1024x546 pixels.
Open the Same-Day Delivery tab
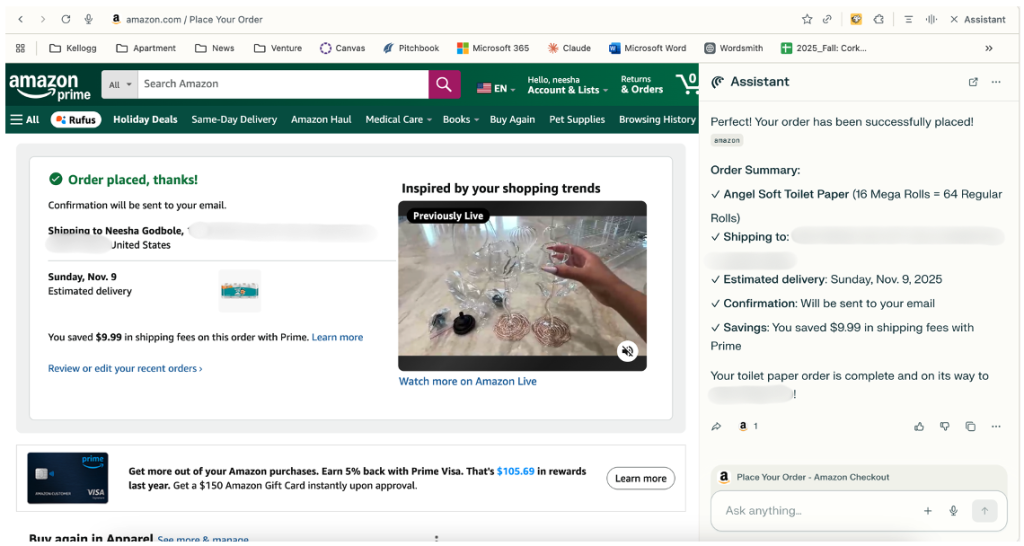point(234,120)
